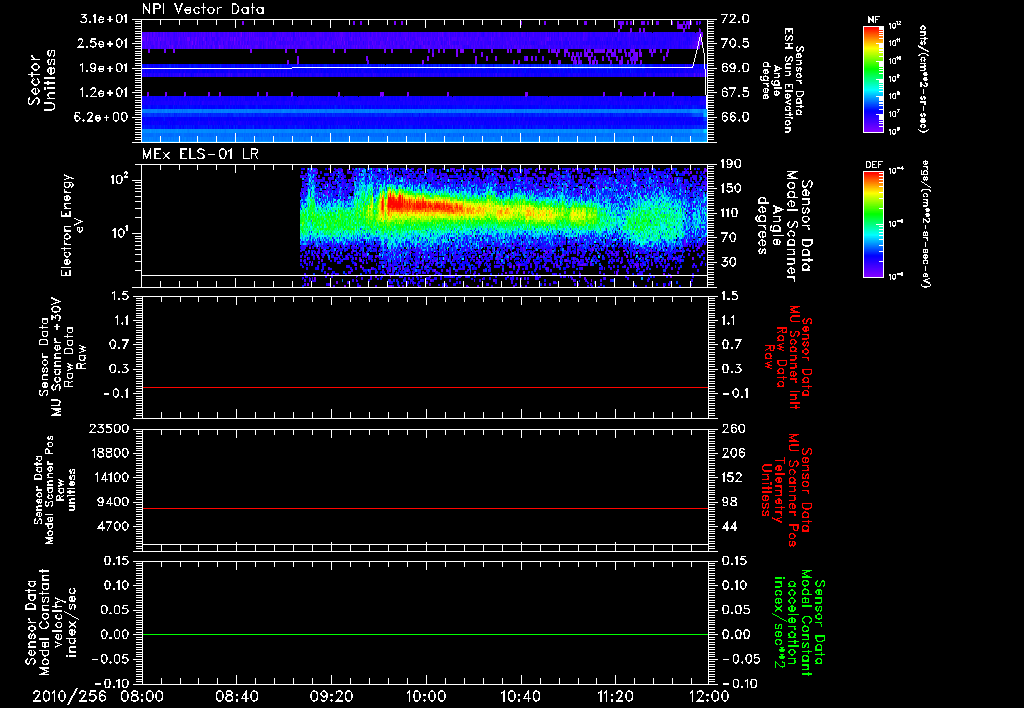Viewport: 1024px width, 708px height.
Task: Click the '190' scanner angle tick value
Action: coord(731,164)
